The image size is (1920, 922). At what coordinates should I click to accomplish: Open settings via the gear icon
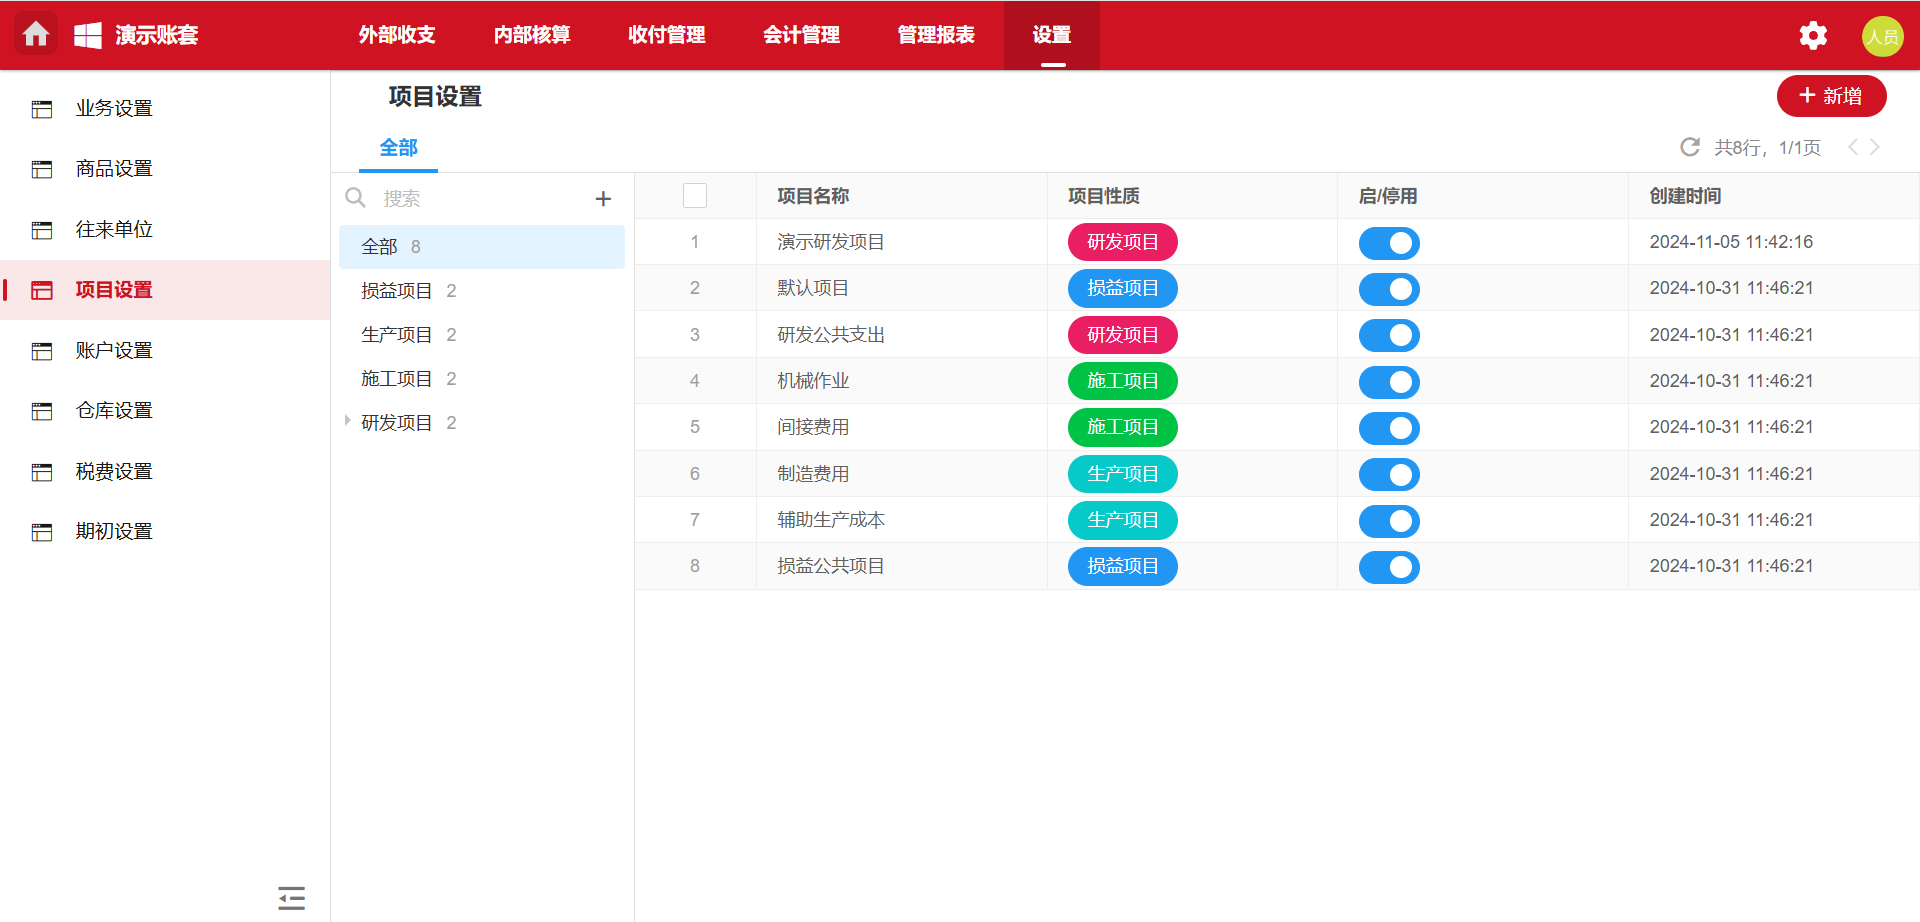tap(1812, 36)
